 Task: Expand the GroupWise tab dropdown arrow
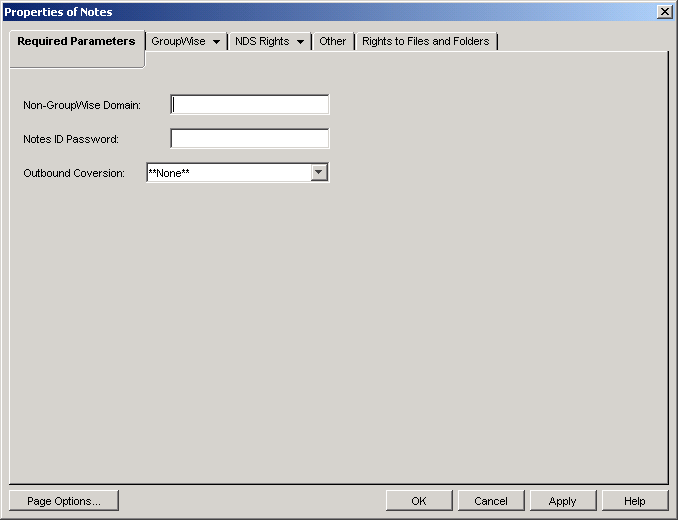point(217,42)
